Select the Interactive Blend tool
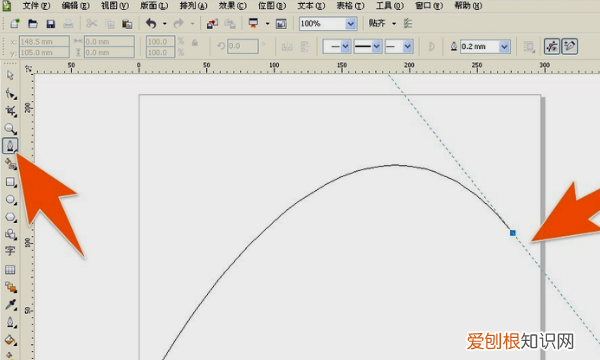This screenshot has height=360, width=600. tap(10, 287)
